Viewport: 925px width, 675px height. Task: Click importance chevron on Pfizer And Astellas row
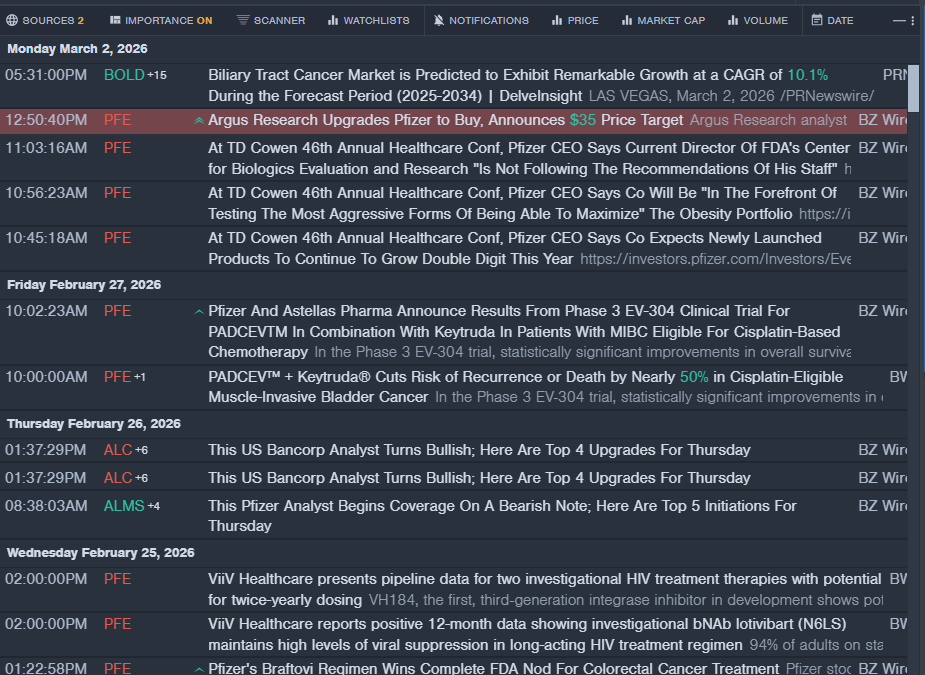tap(199, 312)
